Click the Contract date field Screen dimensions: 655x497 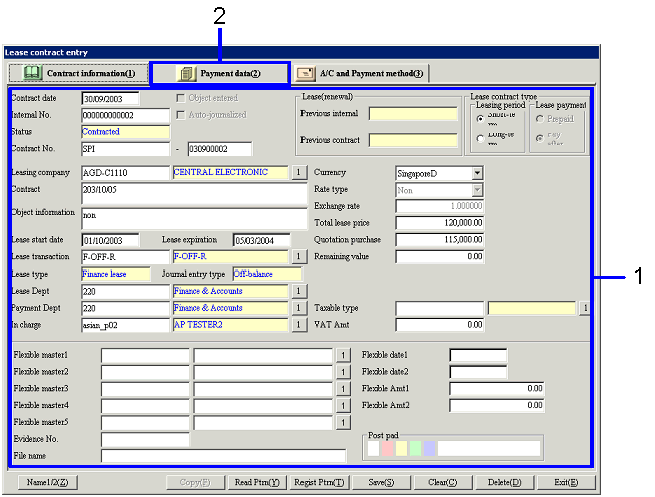[110, 99]
